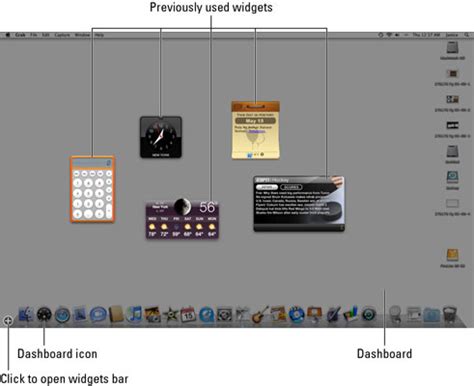Open QuickTime Player in the Dock
Image resolution: width=474 pixels, height=386 pixels.
click(207, 315)
